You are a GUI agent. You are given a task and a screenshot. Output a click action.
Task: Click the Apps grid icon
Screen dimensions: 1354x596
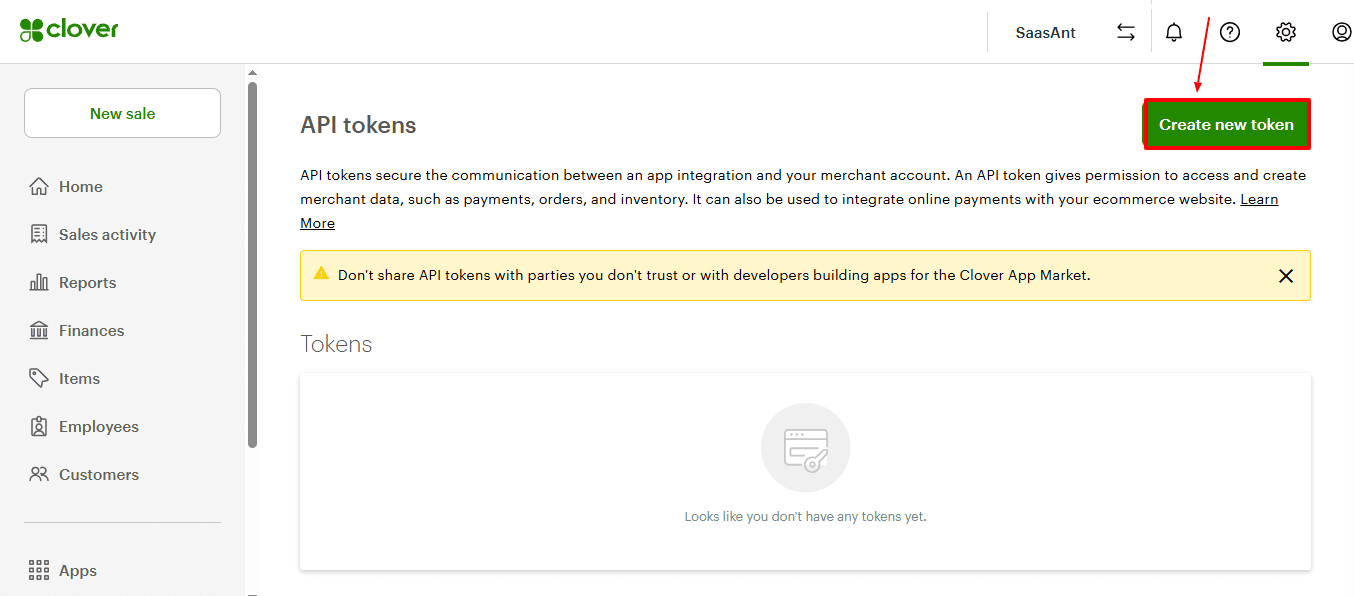pos(39,570)
